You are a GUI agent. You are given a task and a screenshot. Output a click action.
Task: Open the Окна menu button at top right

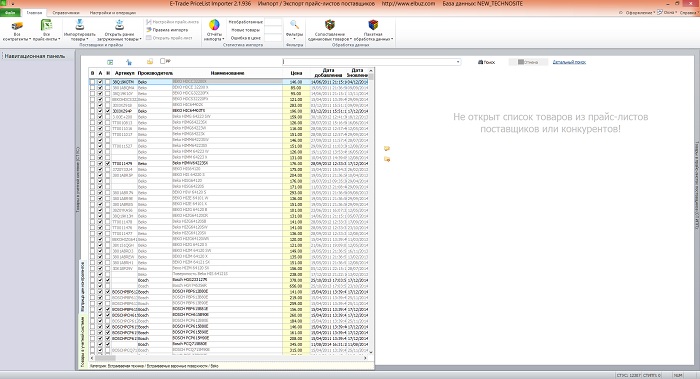(x=668, y=12)
